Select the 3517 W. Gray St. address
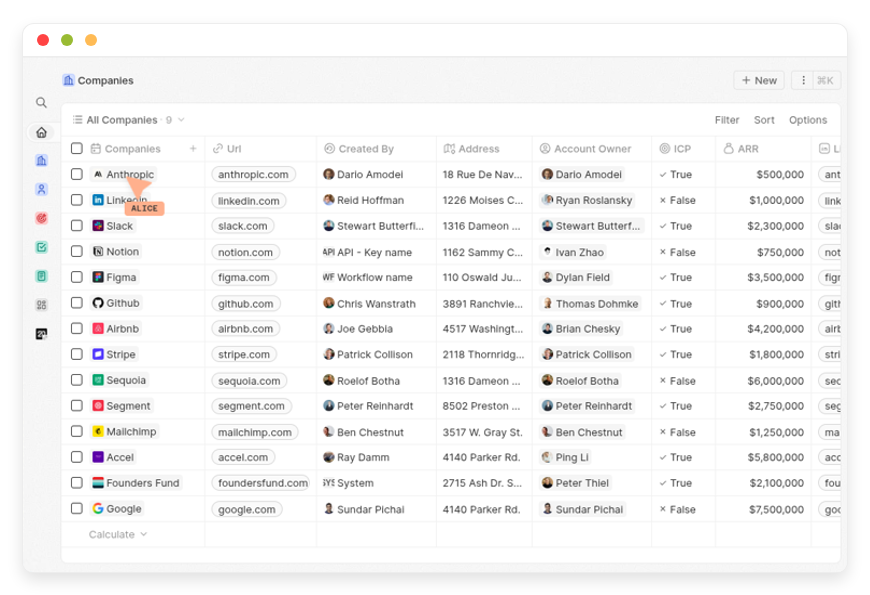 [x=483, y=432]
